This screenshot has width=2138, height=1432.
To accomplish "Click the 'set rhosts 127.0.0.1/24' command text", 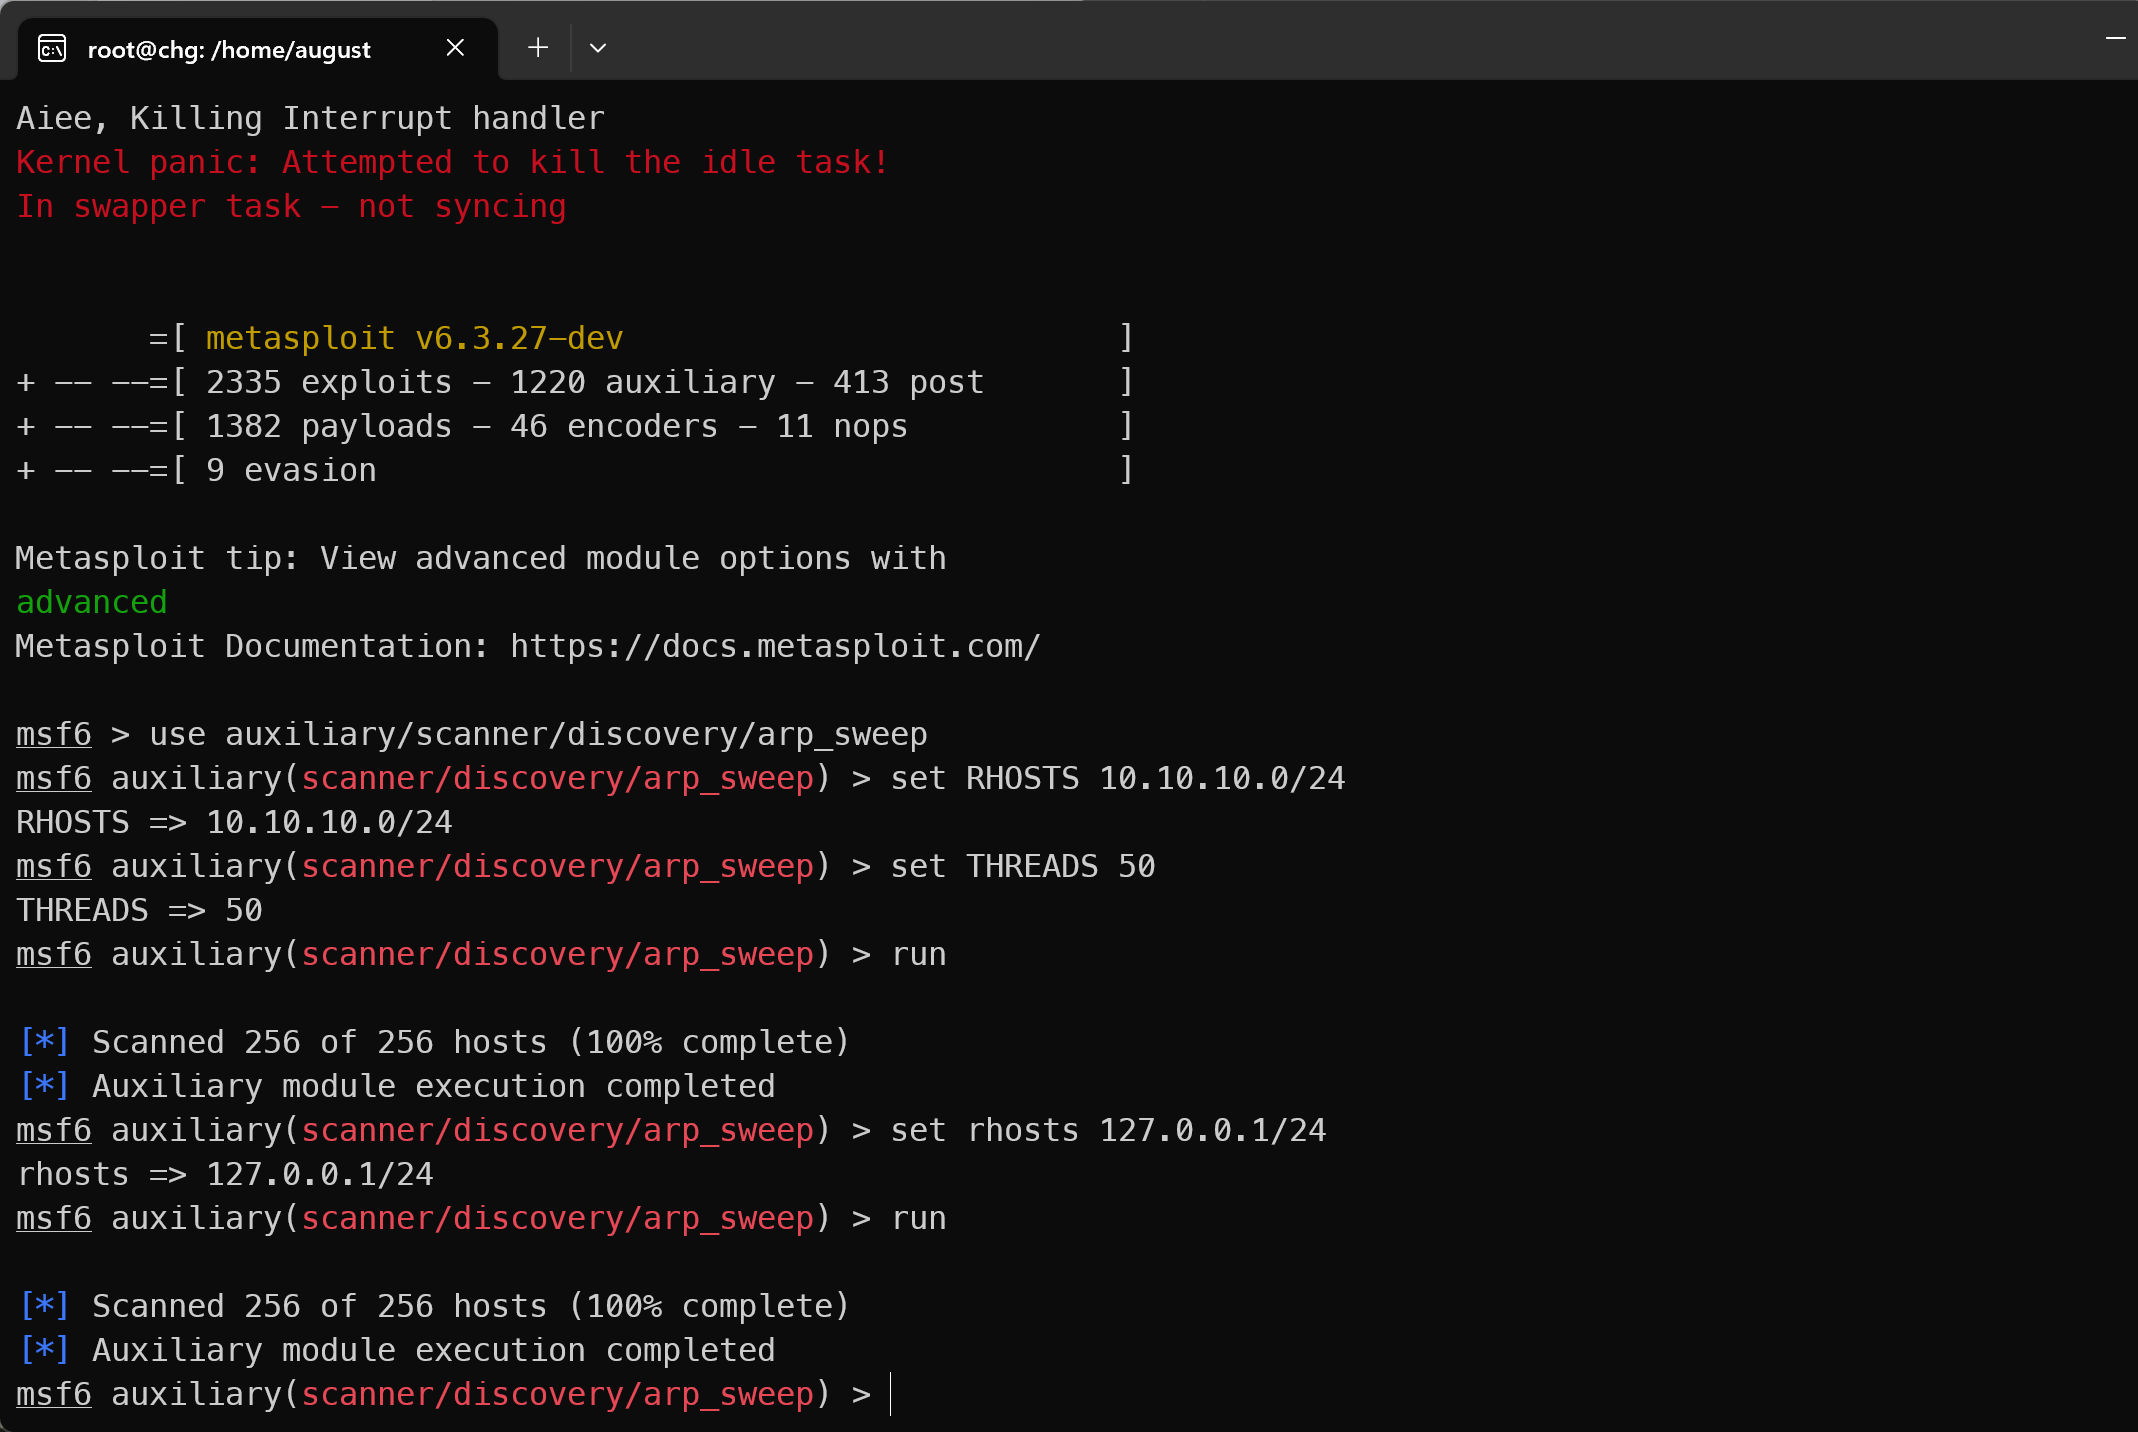I will tap(1108, 1130).
